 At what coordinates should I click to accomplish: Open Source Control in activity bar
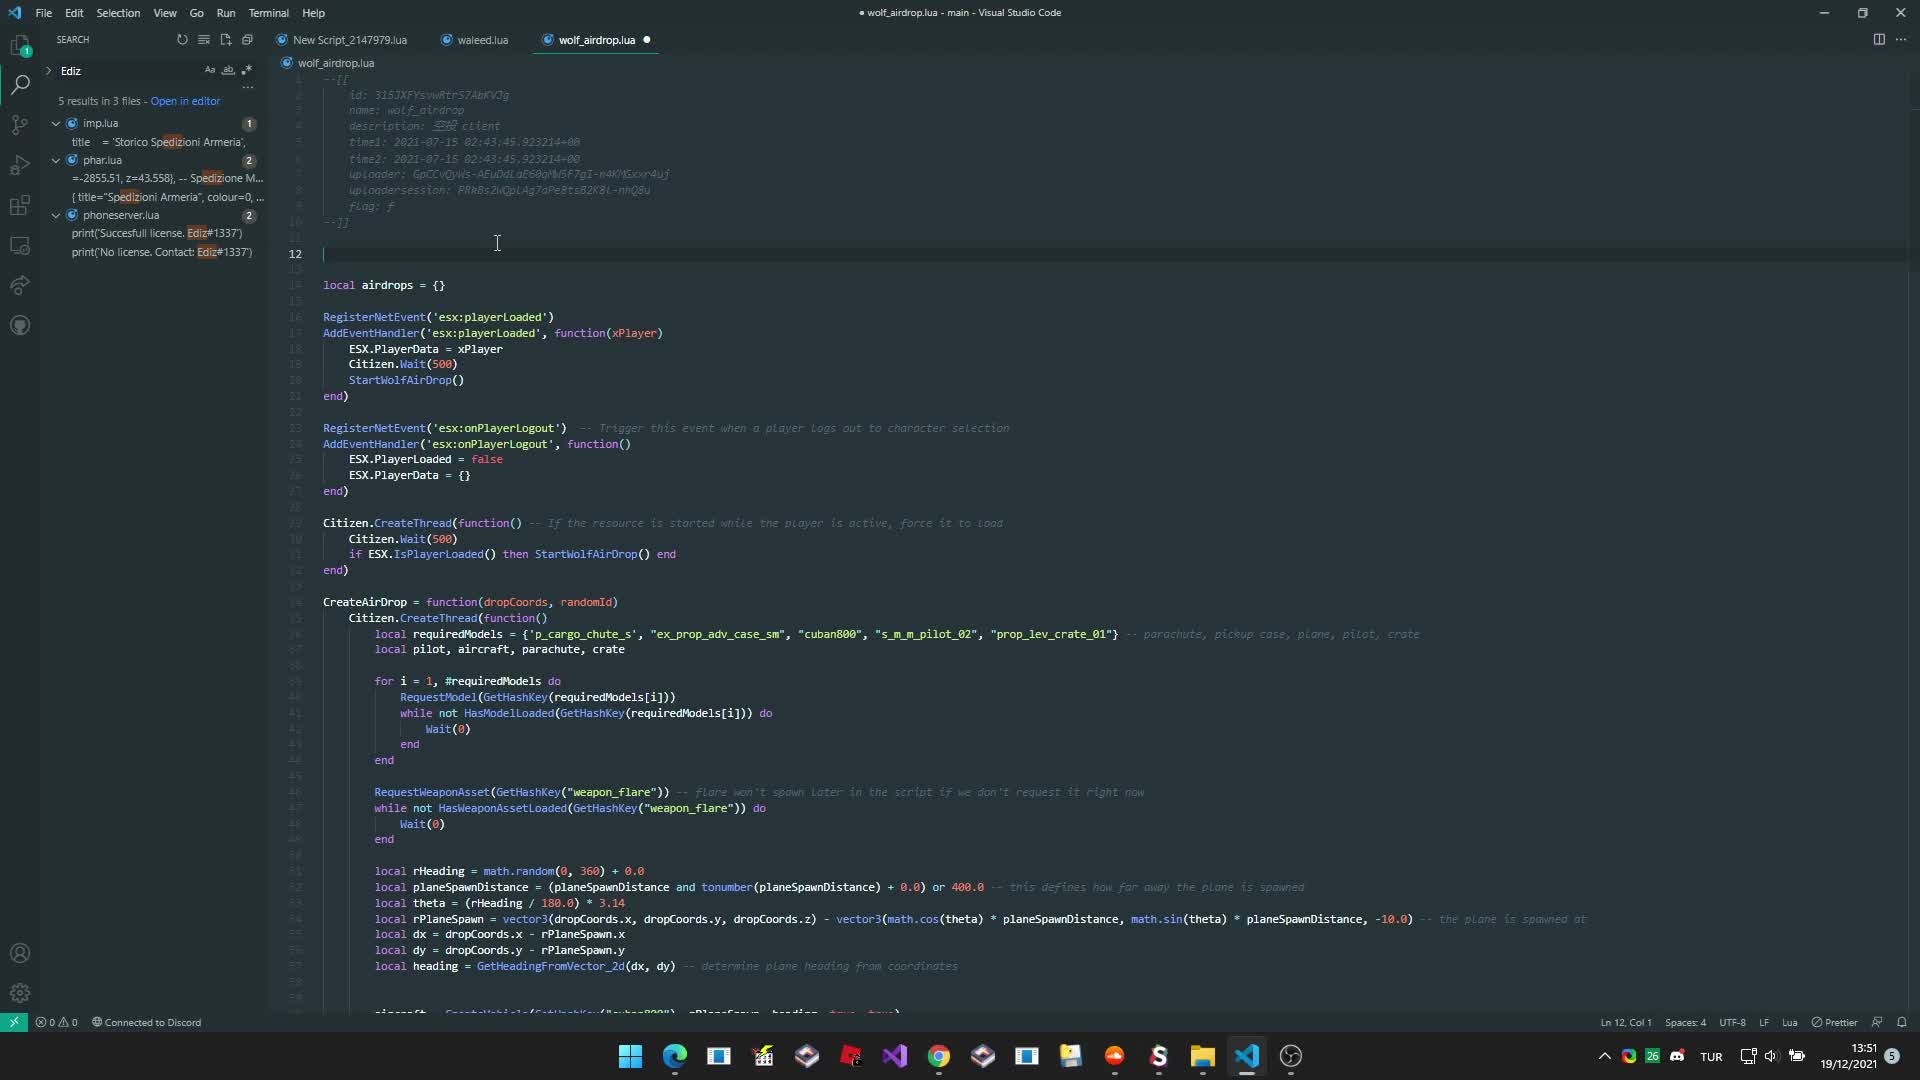20,125
